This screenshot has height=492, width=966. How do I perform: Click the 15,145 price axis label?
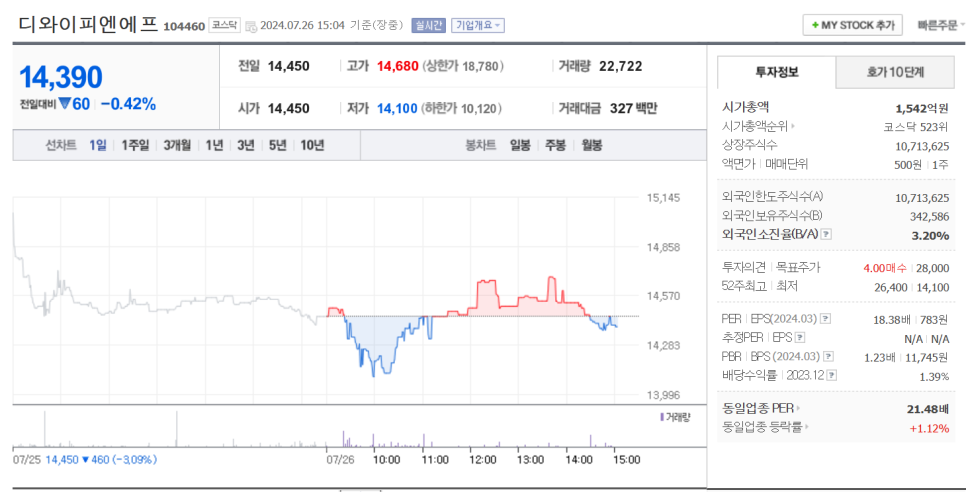(663, 198)
